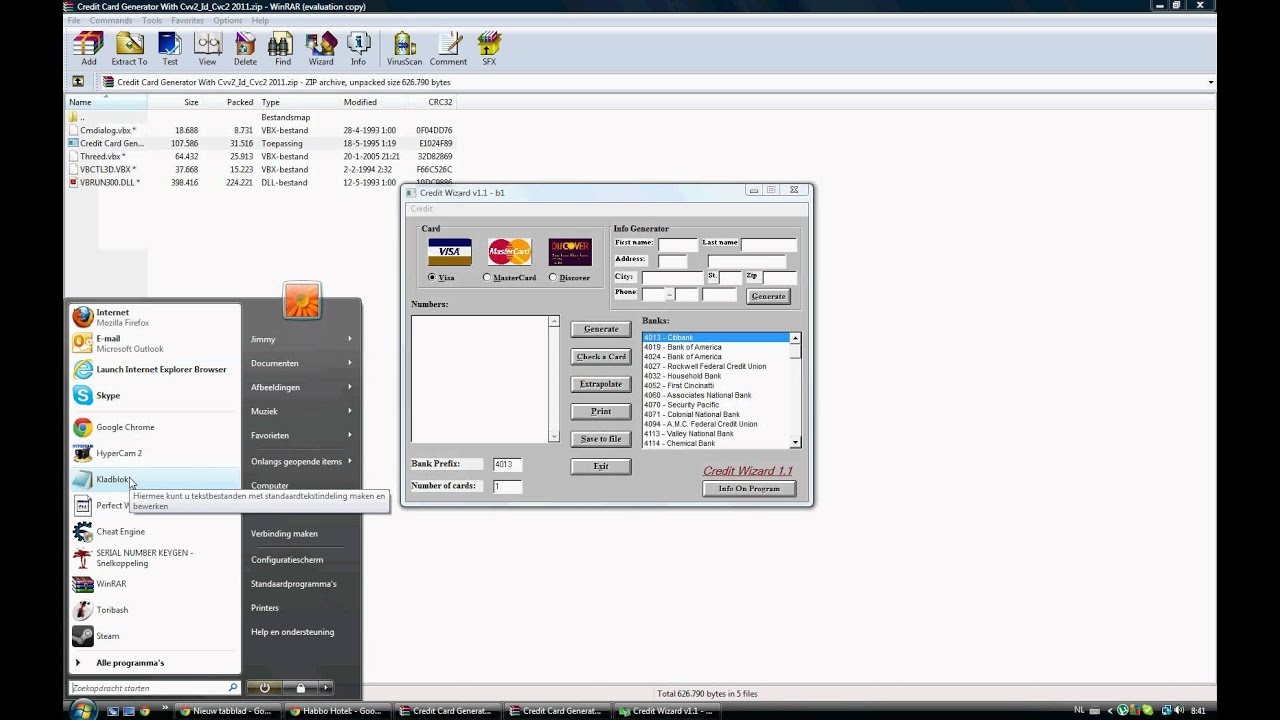1280x720 pixels.
Task: Select the Discover radio button
Action: pos(553,277)
